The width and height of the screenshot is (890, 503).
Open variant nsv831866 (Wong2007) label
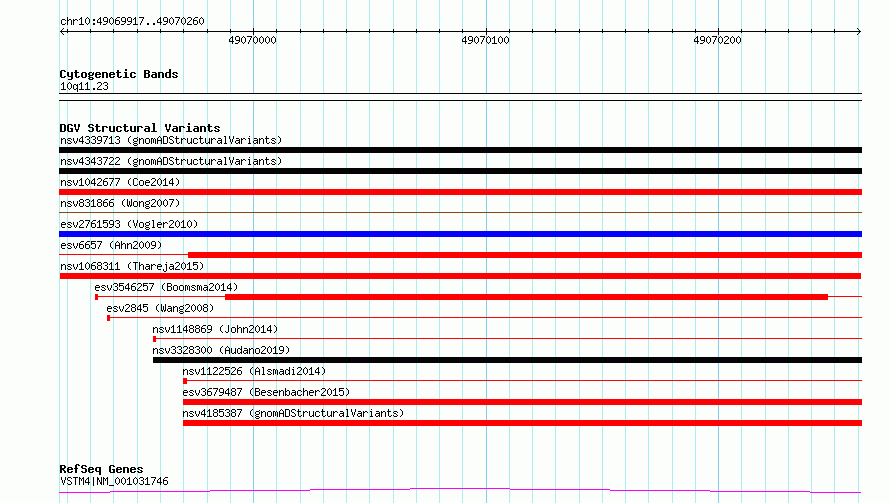[120, 203]
